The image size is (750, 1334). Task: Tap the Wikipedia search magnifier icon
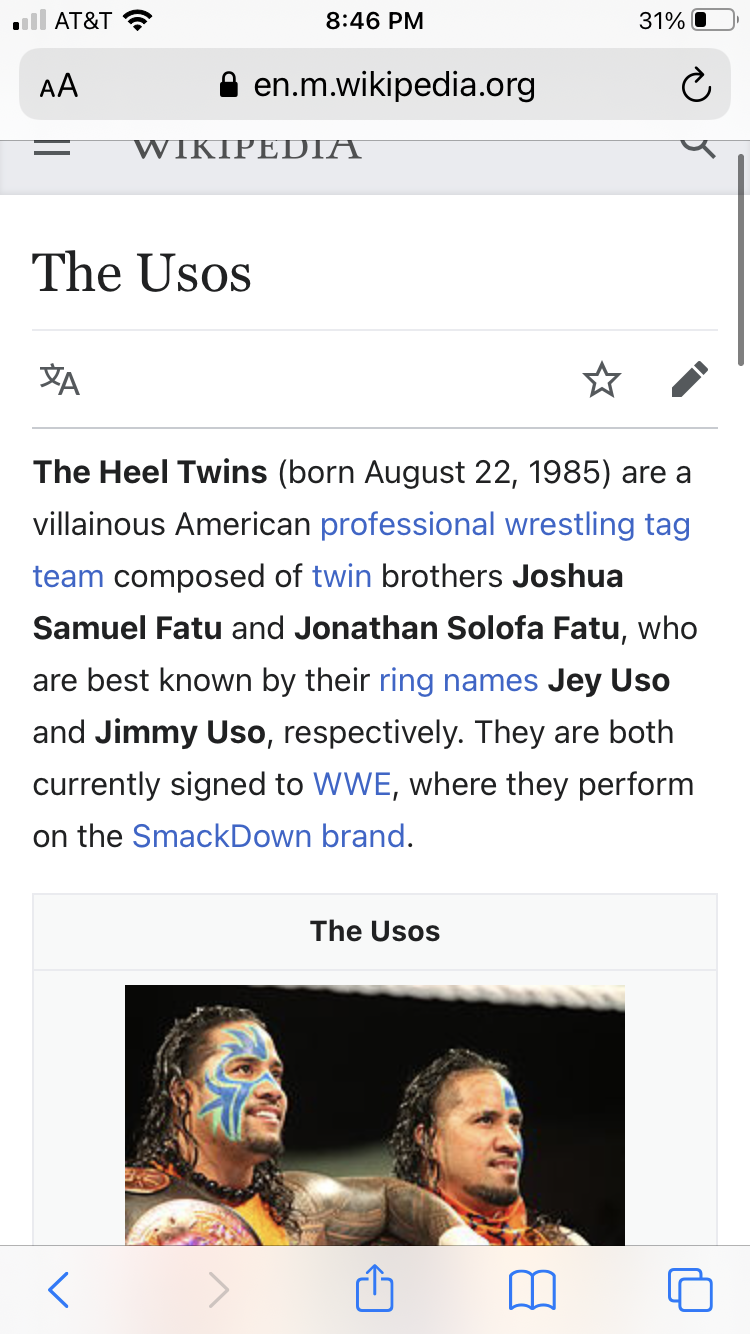tap(697, 146)
